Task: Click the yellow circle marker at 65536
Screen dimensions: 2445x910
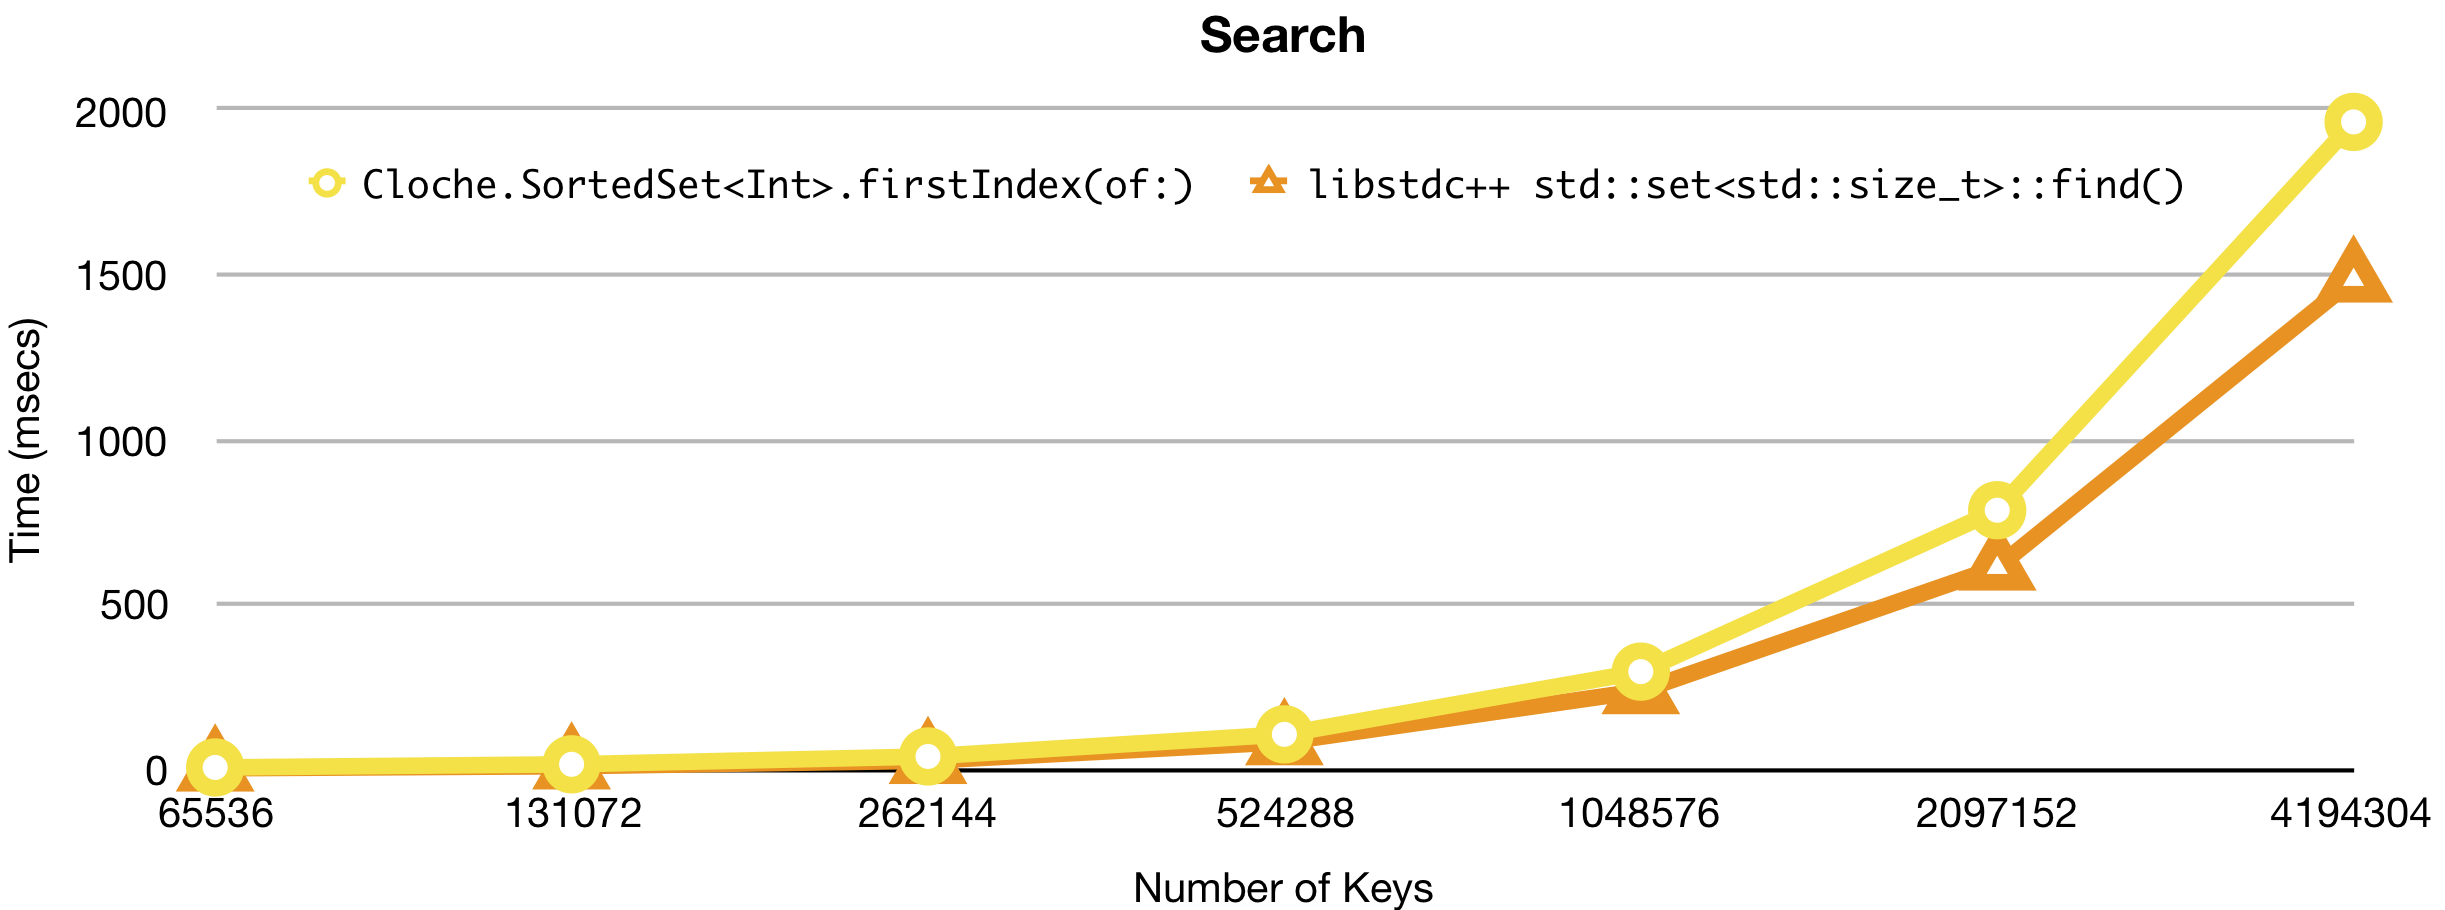Action: point(215,767)
